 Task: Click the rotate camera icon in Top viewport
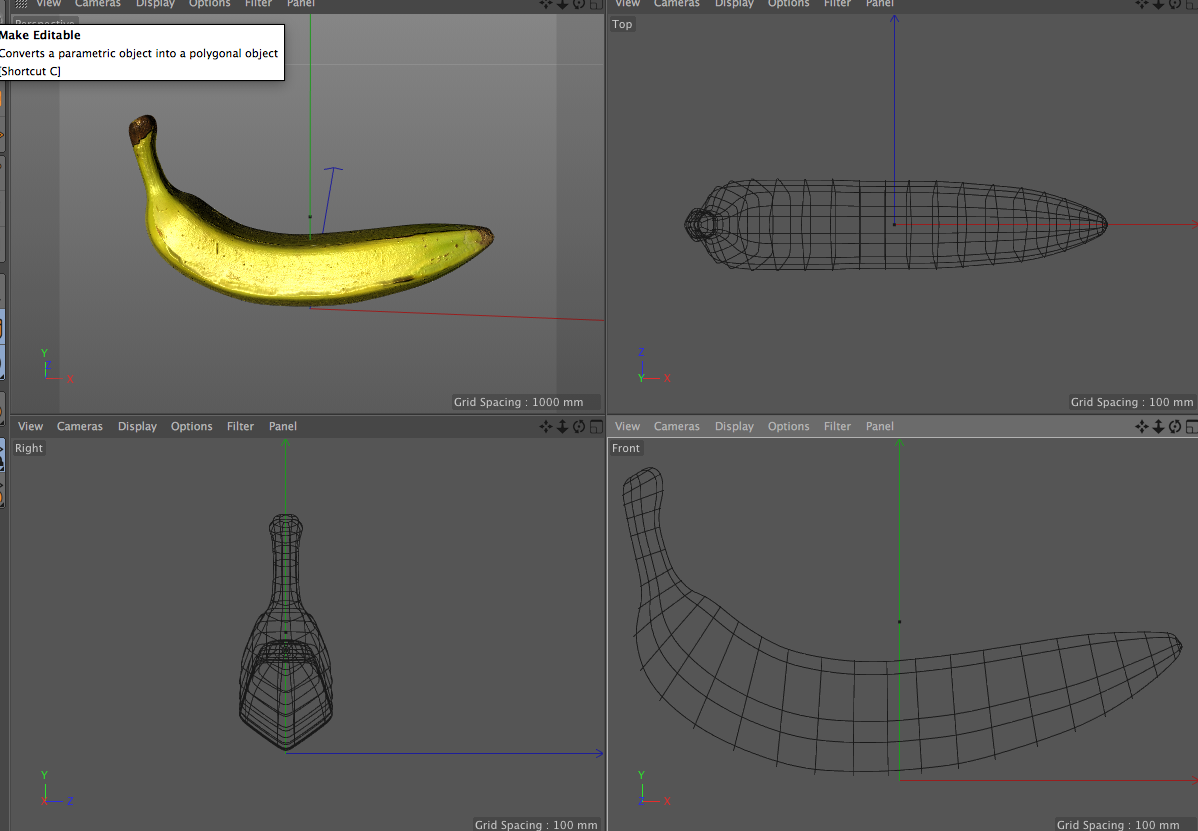click(x=1175, y=4)
